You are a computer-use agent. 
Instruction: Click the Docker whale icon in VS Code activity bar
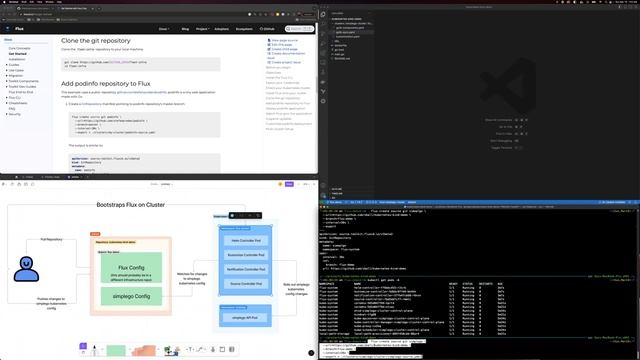tap(323, 82)
